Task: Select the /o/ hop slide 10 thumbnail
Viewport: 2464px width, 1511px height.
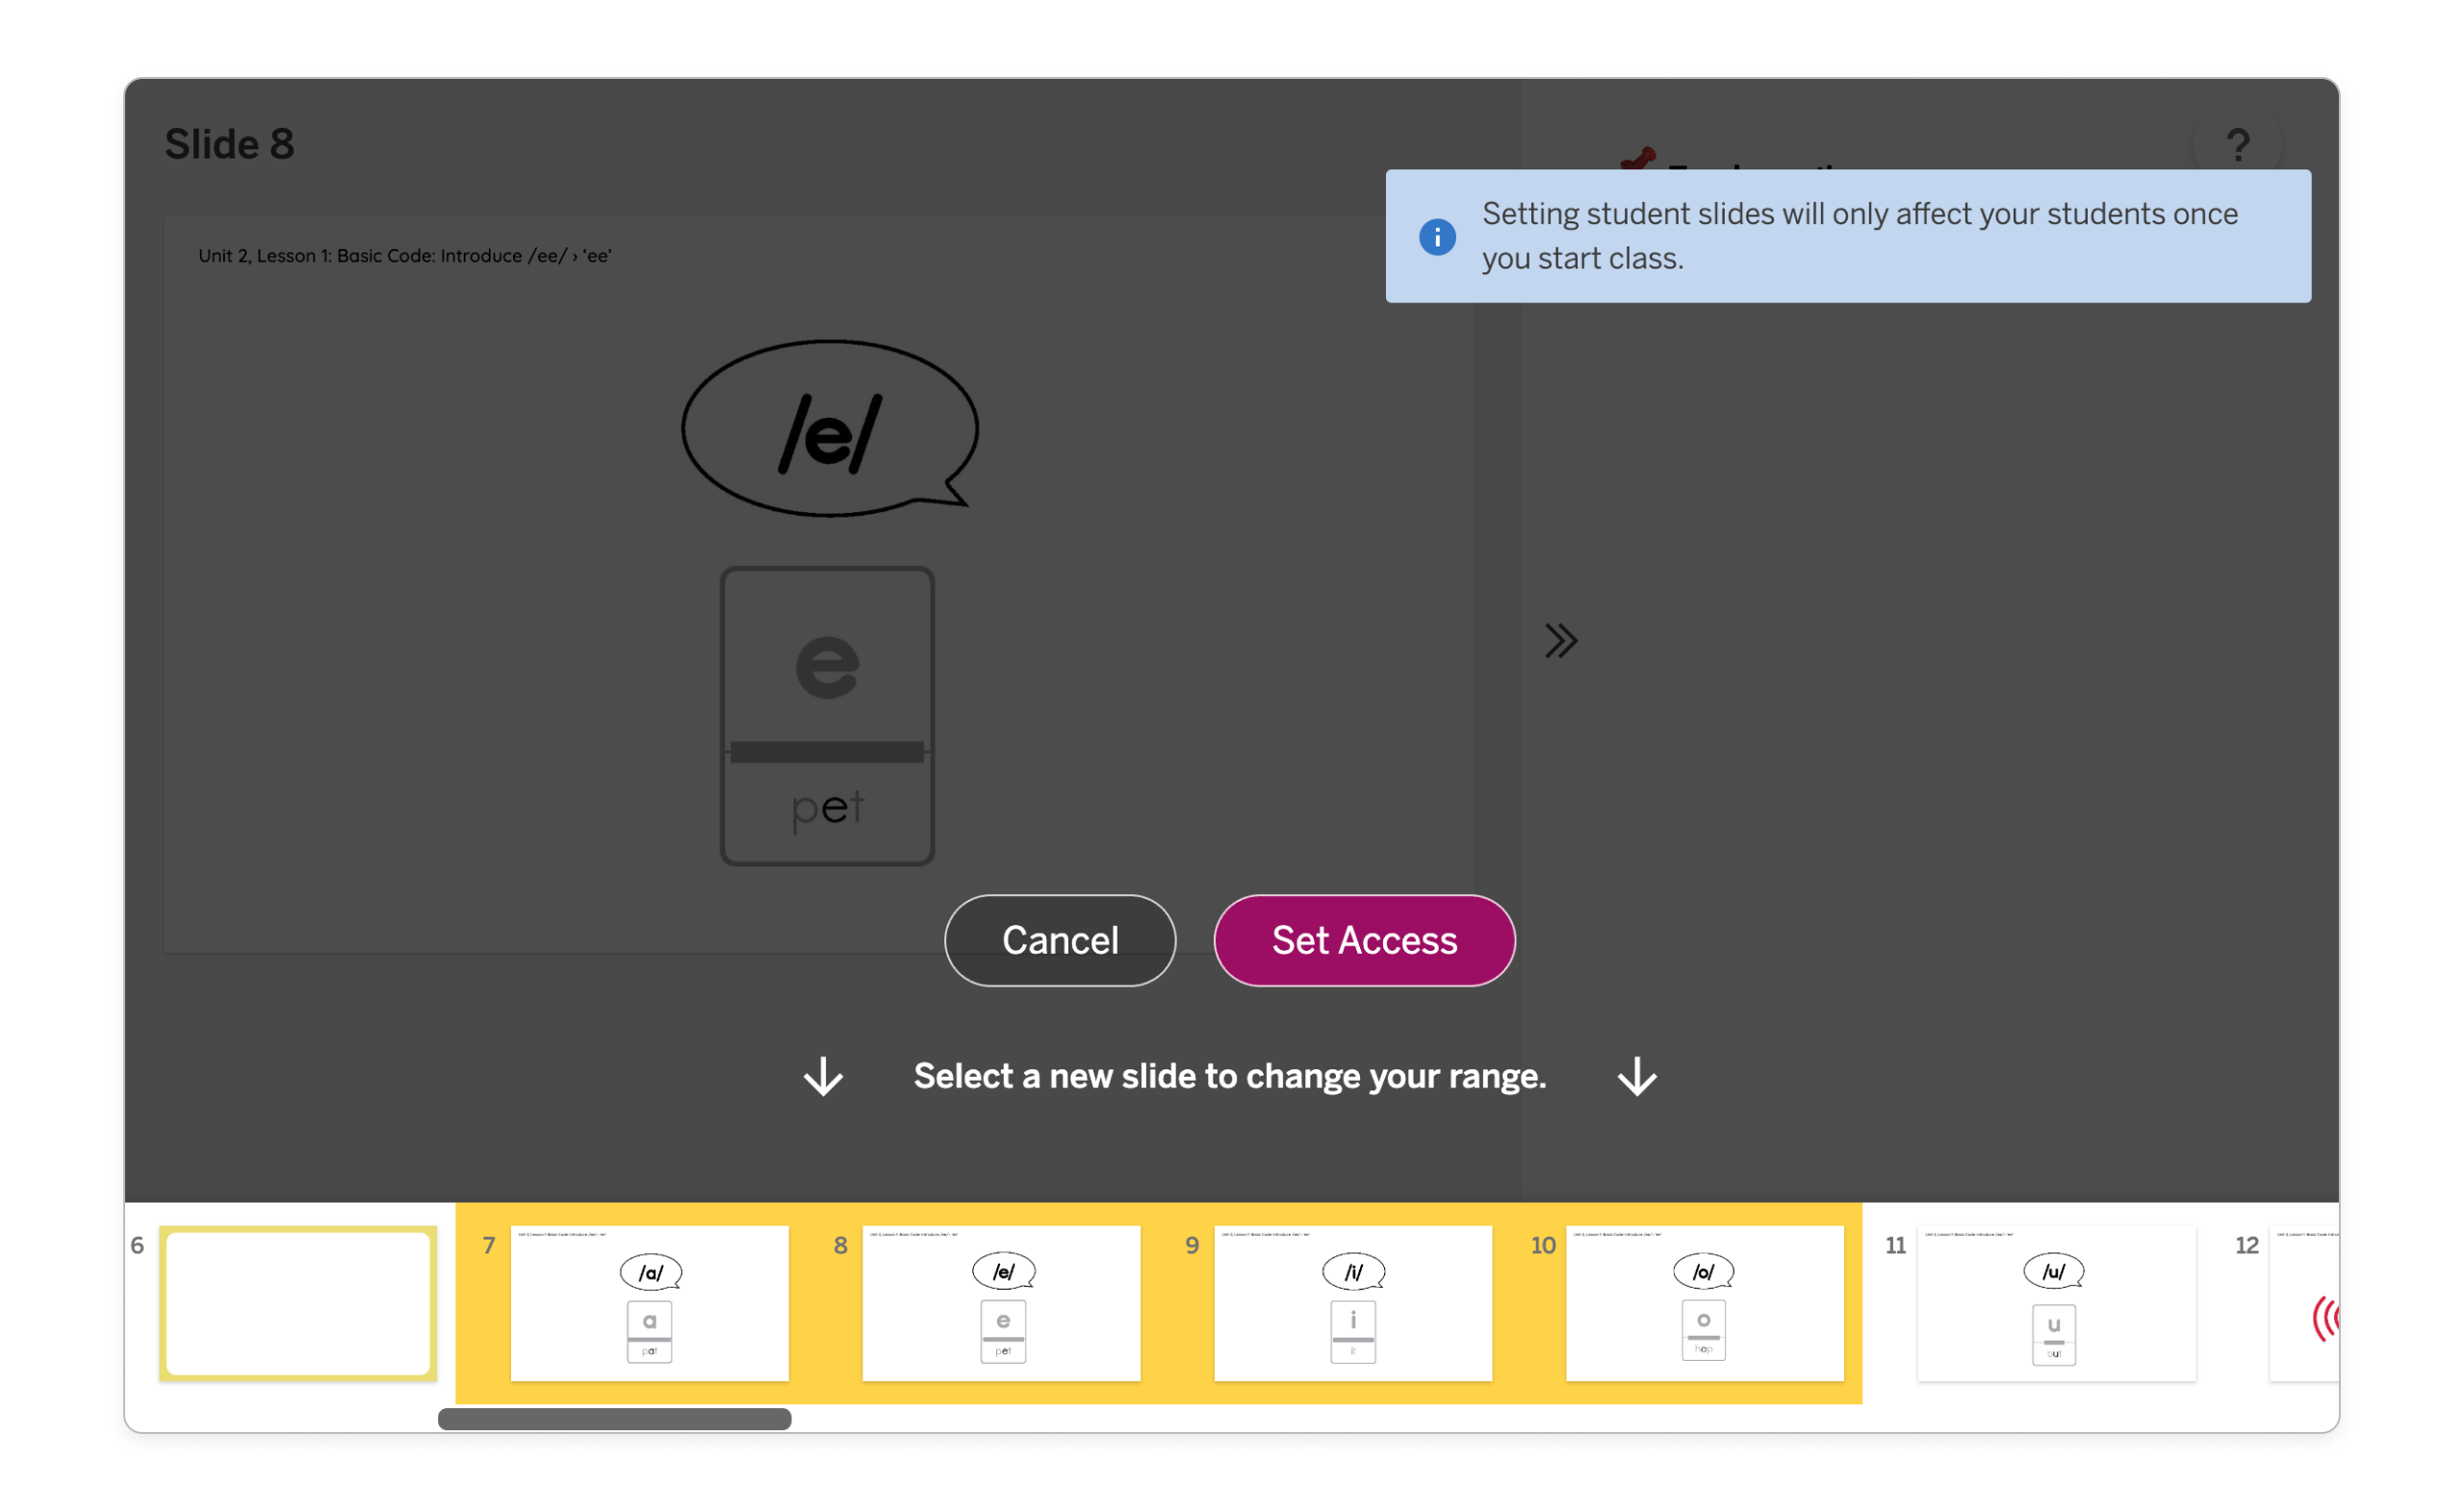Action: pos(1705,1303)
